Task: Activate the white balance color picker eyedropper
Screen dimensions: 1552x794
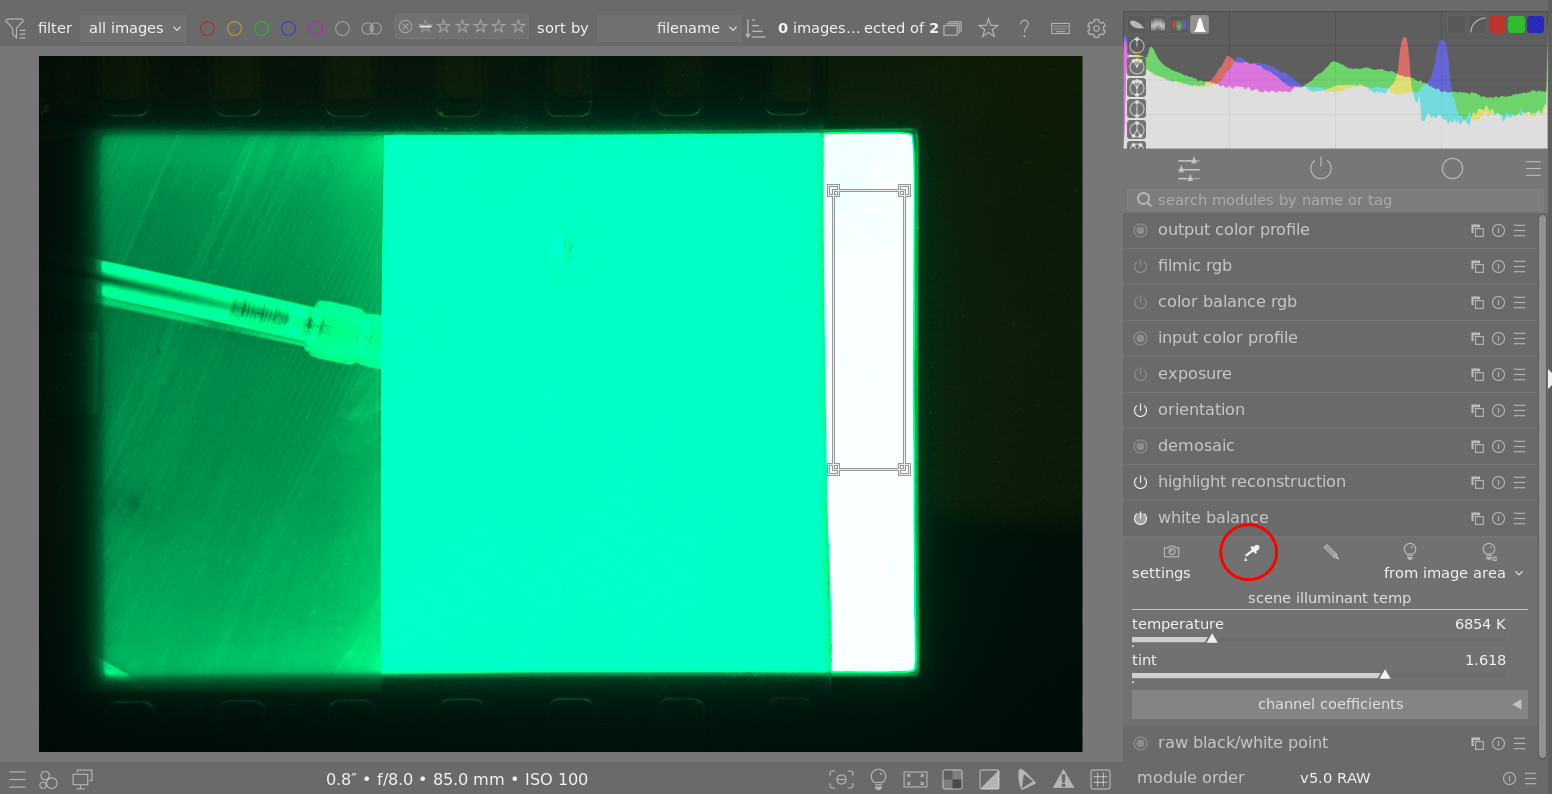Action: pyautogui.click(x=1250, y=552)
